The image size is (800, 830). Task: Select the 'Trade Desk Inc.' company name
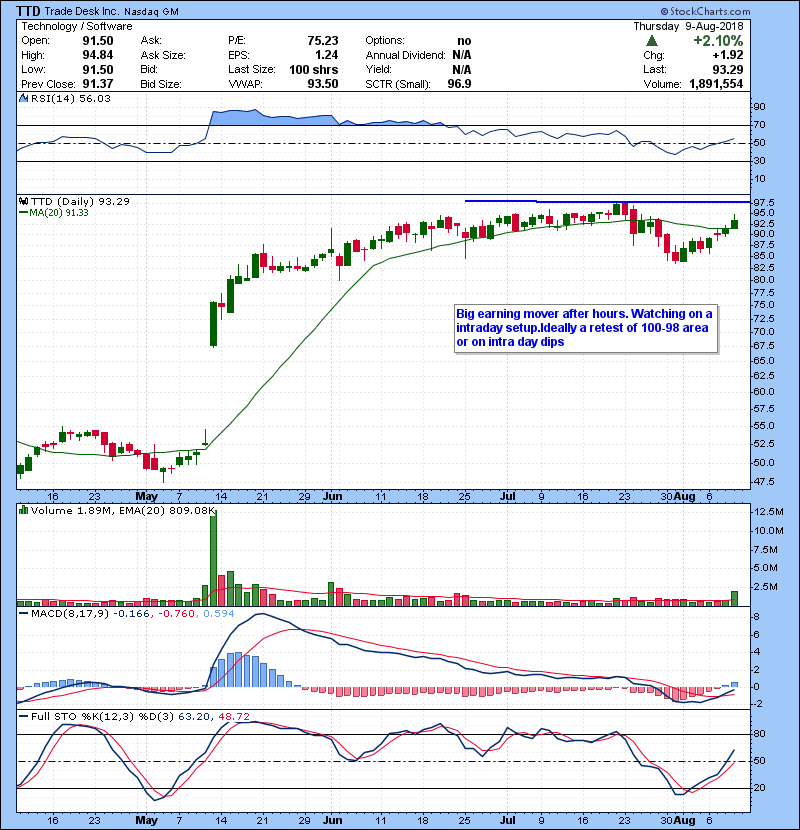click(82, 11)
